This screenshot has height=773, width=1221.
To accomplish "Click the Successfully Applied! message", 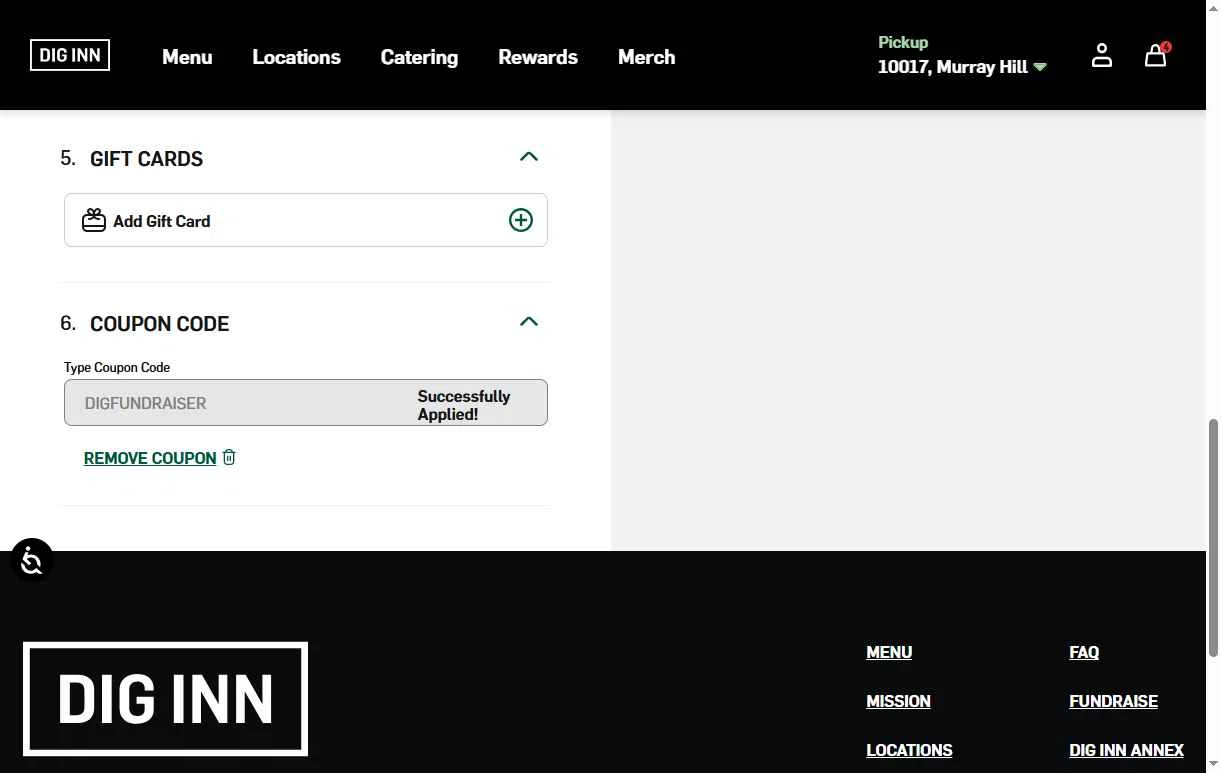I will coord(464,405).
